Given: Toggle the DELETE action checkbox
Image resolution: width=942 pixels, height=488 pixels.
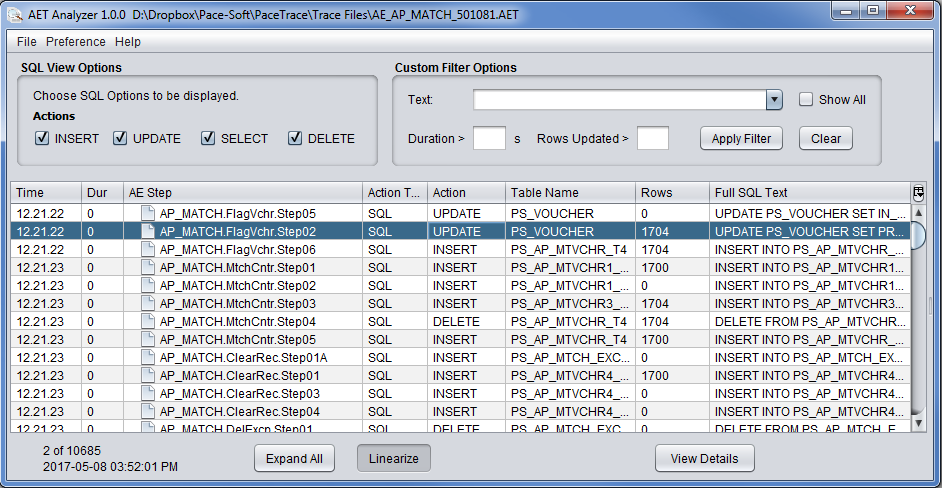Looking at the screenshot, I should (x=295, y=139).
